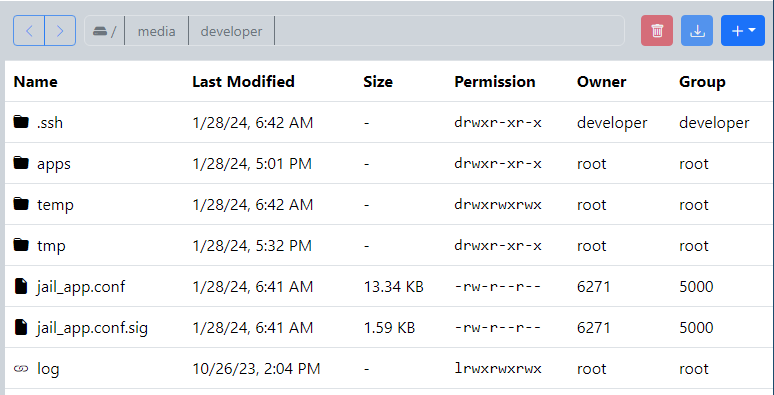Select the temp folder name

pos(55,205)
